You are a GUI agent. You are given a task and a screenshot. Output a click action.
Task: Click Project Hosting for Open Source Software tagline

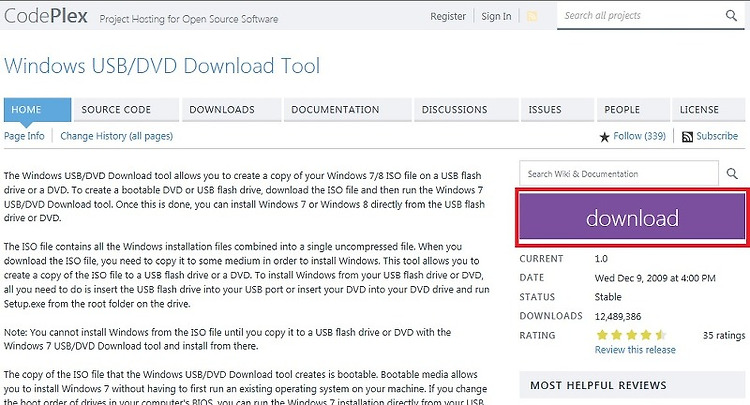point(188,19)
